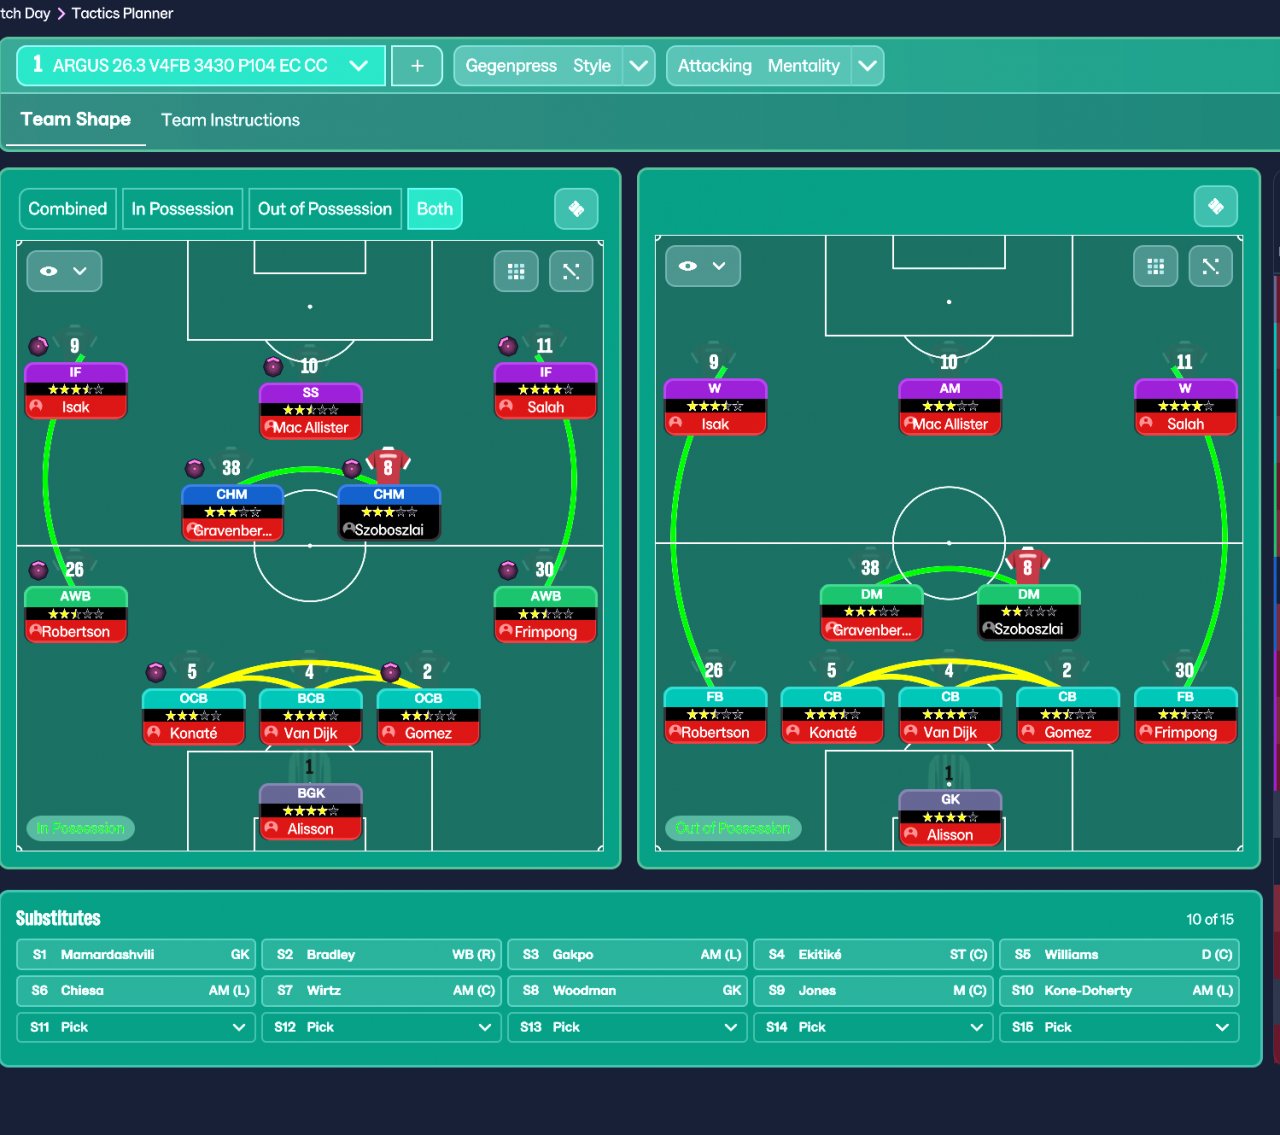1280x1135 pixels.
Task: Click In Possession label on left pitch
Action: click(x=80, y=828)
